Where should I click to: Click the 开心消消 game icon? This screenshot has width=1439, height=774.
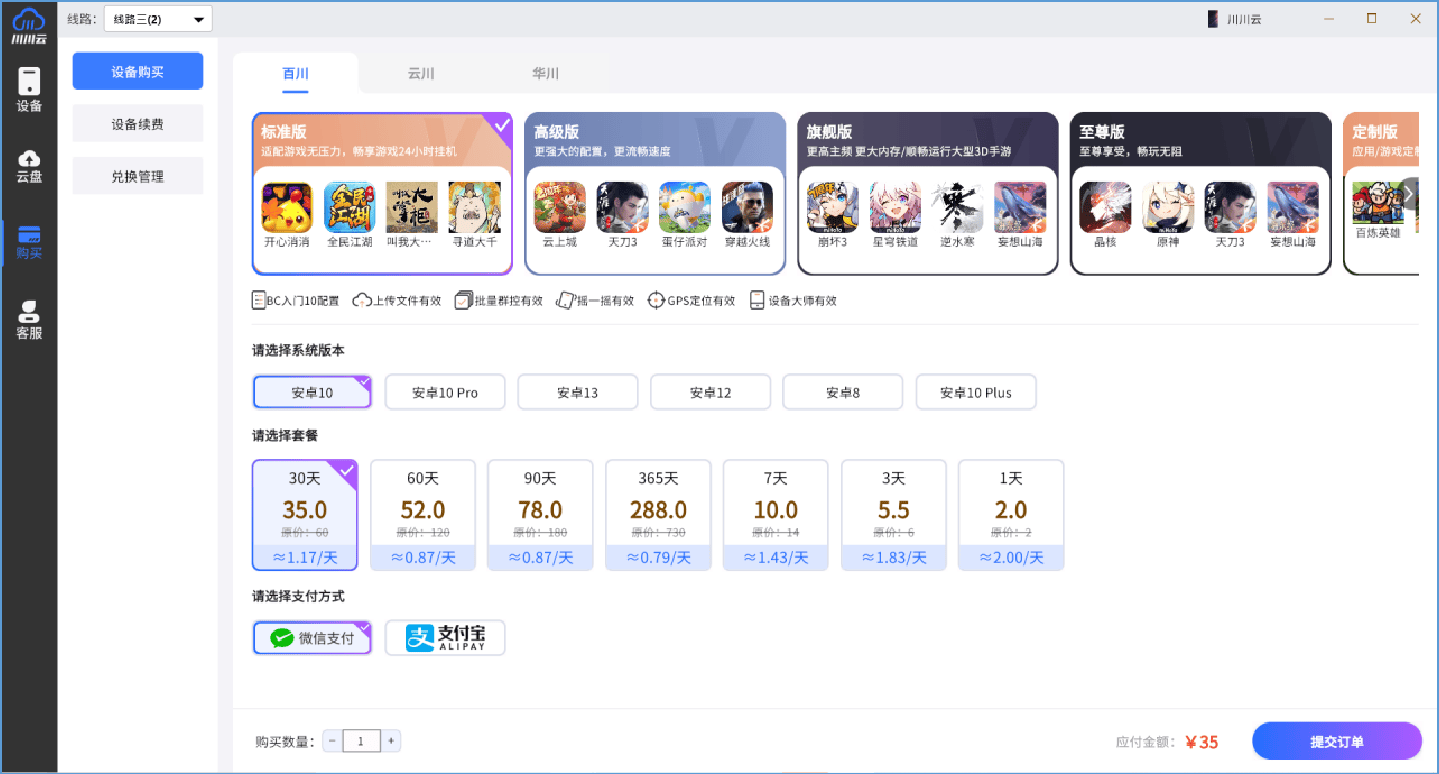pos(286,207)
